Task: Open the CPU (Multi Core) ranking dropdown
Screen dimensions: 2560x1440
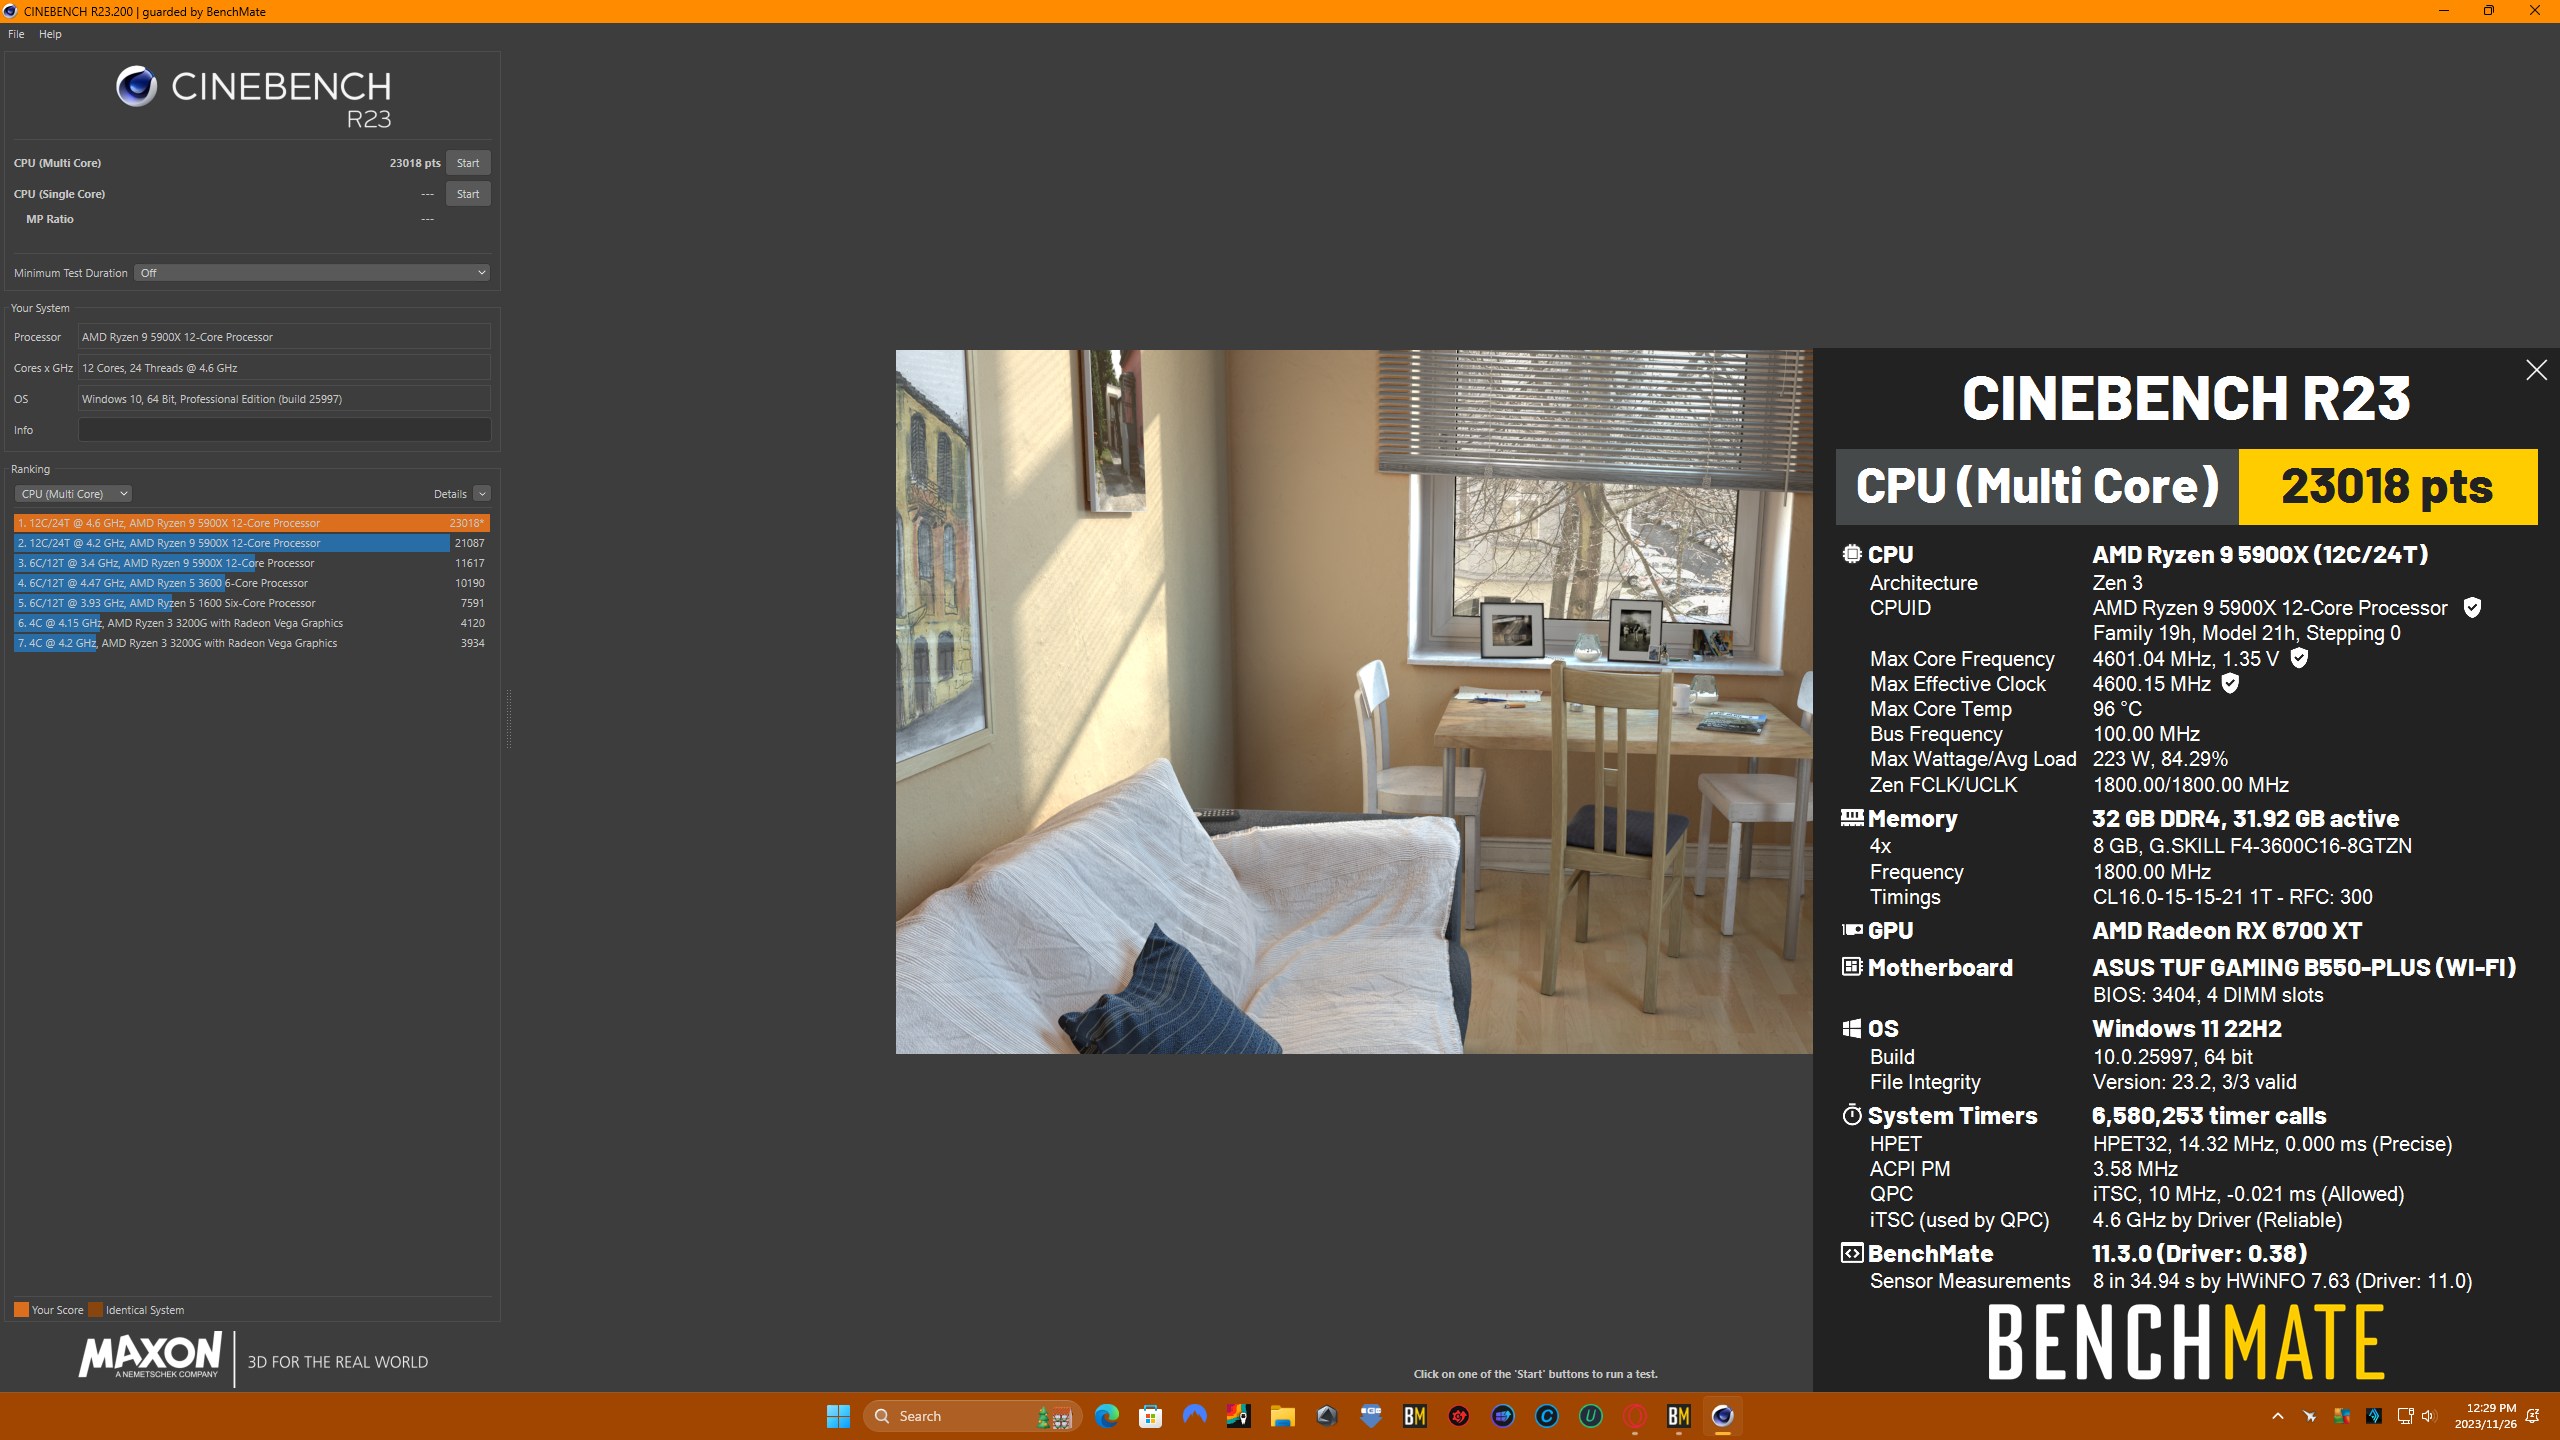Action: pyautogui.click(x=73, y=494)
